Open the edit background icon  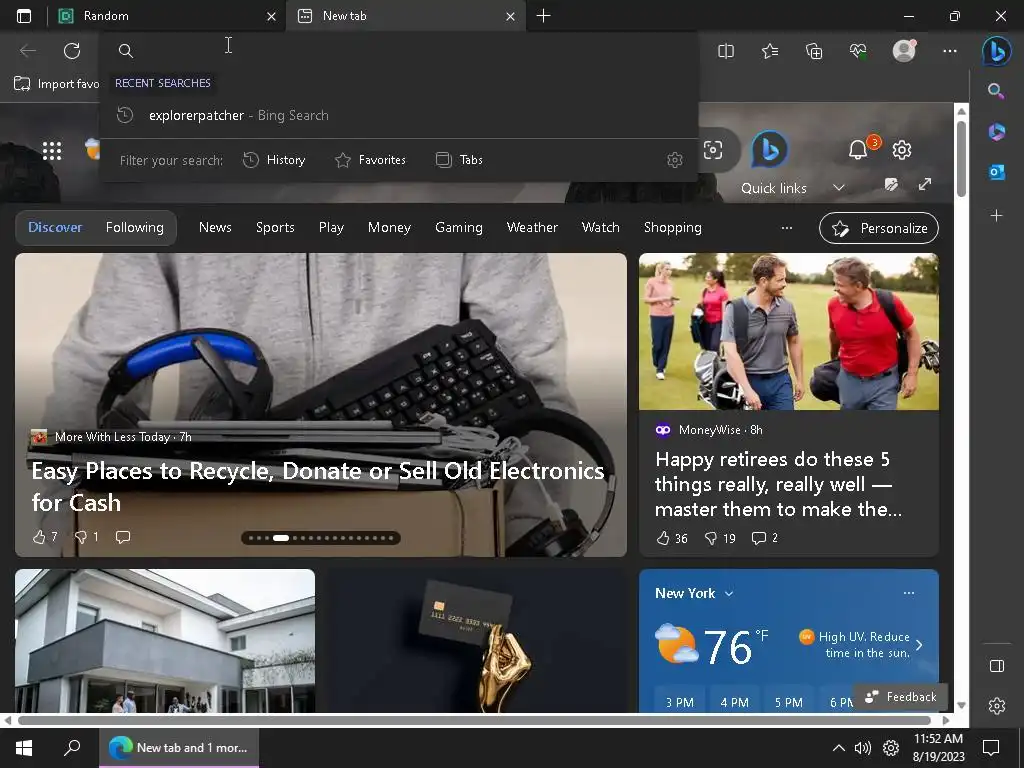pos(891,184)
